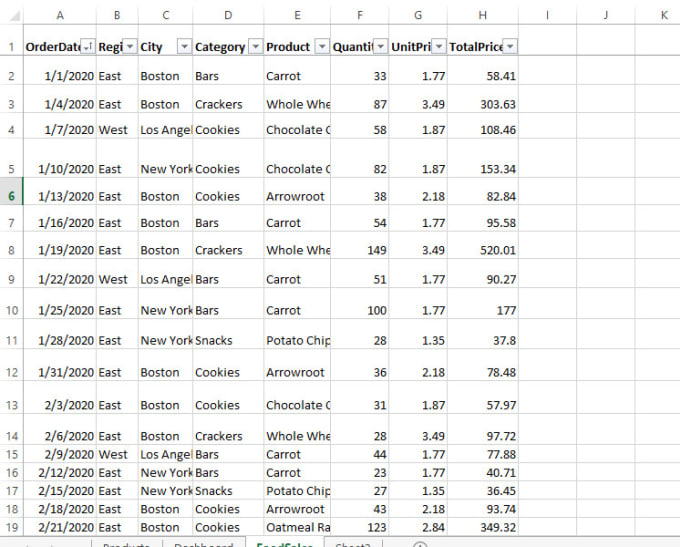Select column D header
Screen dimensions: 680x547
(228, 15)
